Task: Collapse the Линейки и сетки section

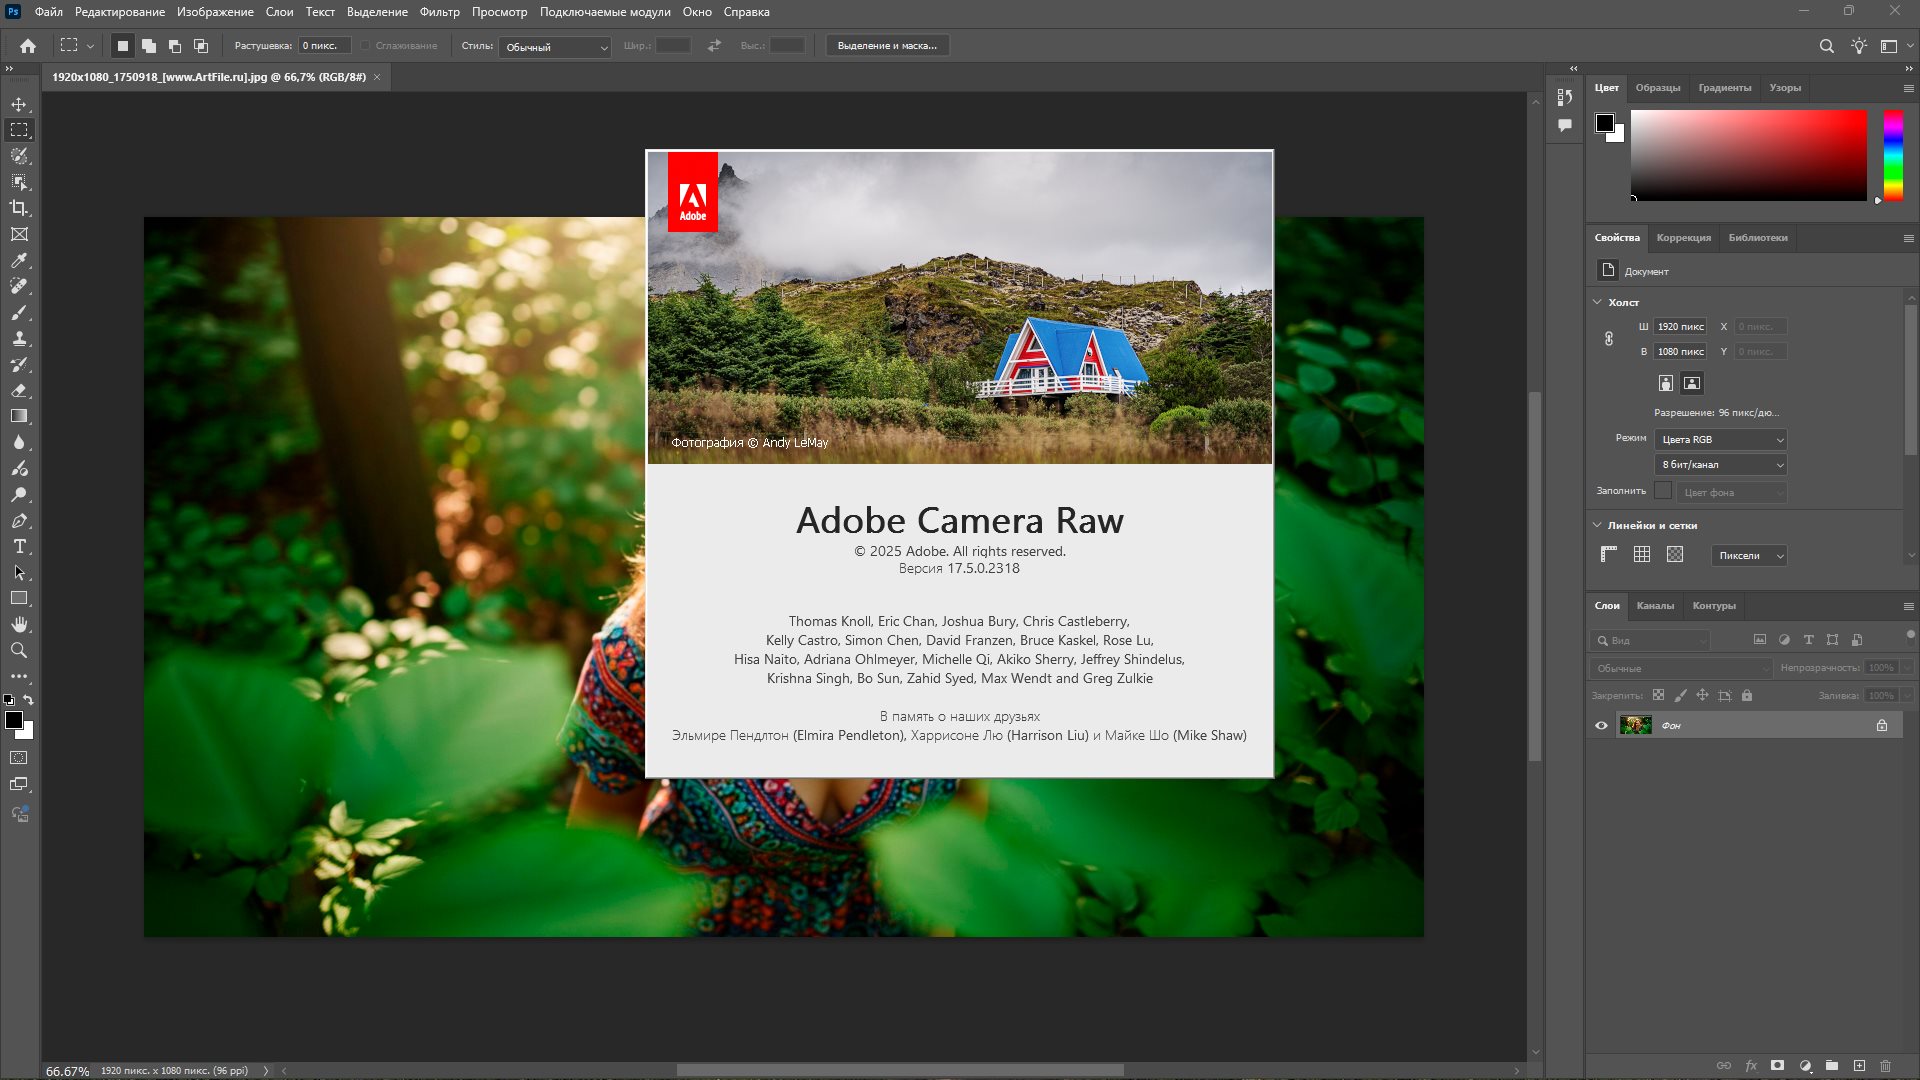Action: click(1597, 525)
